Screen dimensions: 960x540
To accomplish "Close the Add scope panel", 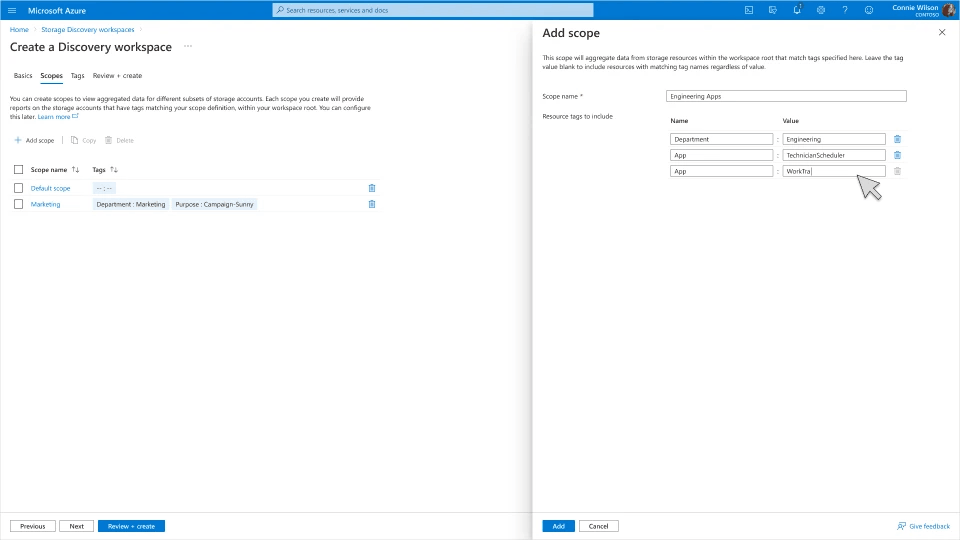I will (x=942, y=32).
